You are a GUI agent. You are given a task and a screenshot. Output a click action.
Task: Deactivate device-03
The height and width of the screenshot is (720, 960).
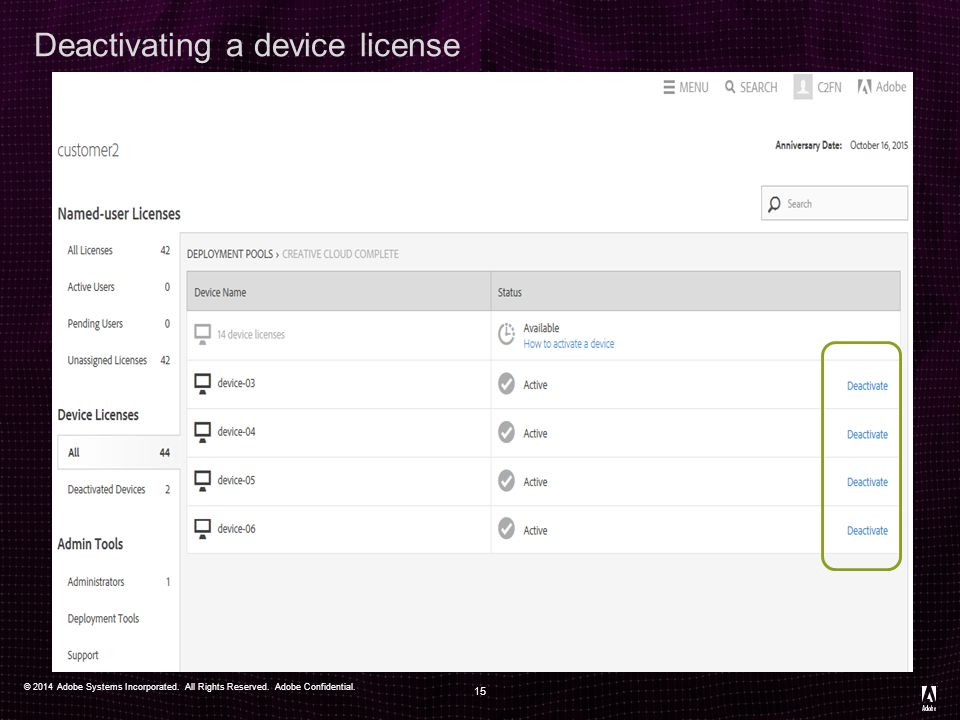tap(867, 386)
